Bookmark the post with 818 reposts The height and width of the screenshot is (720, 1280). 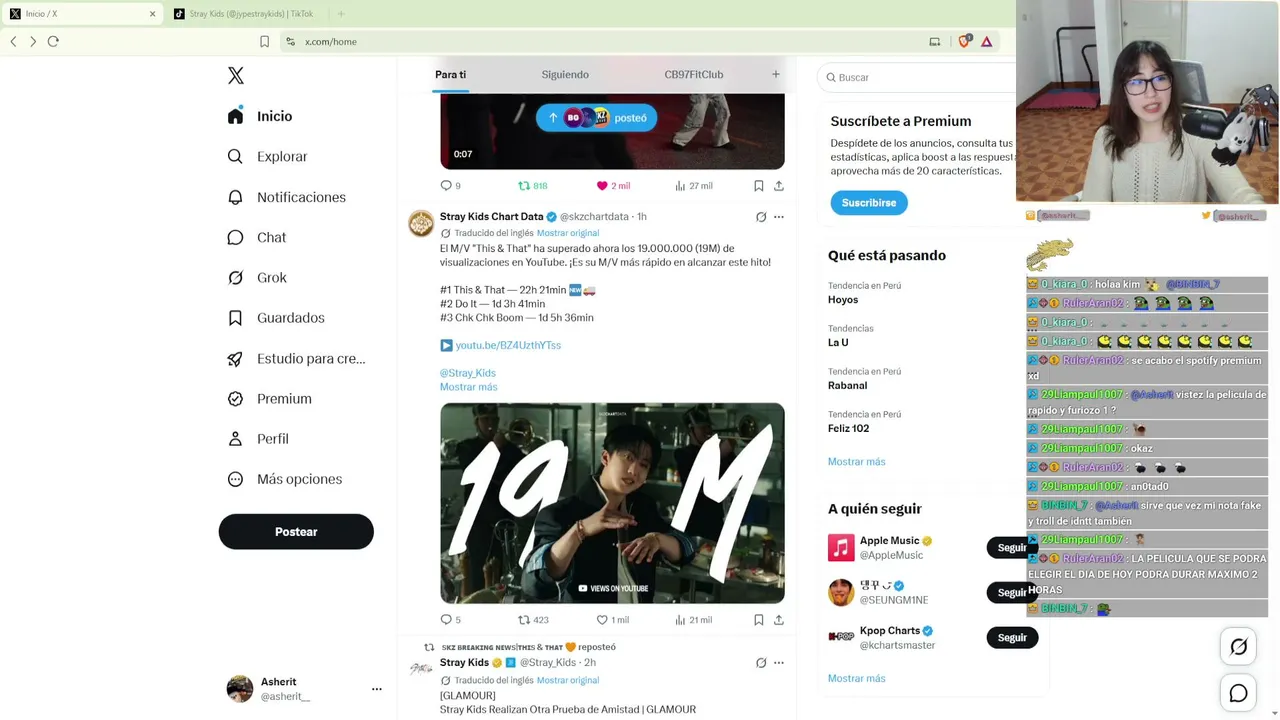click(759, 186)
